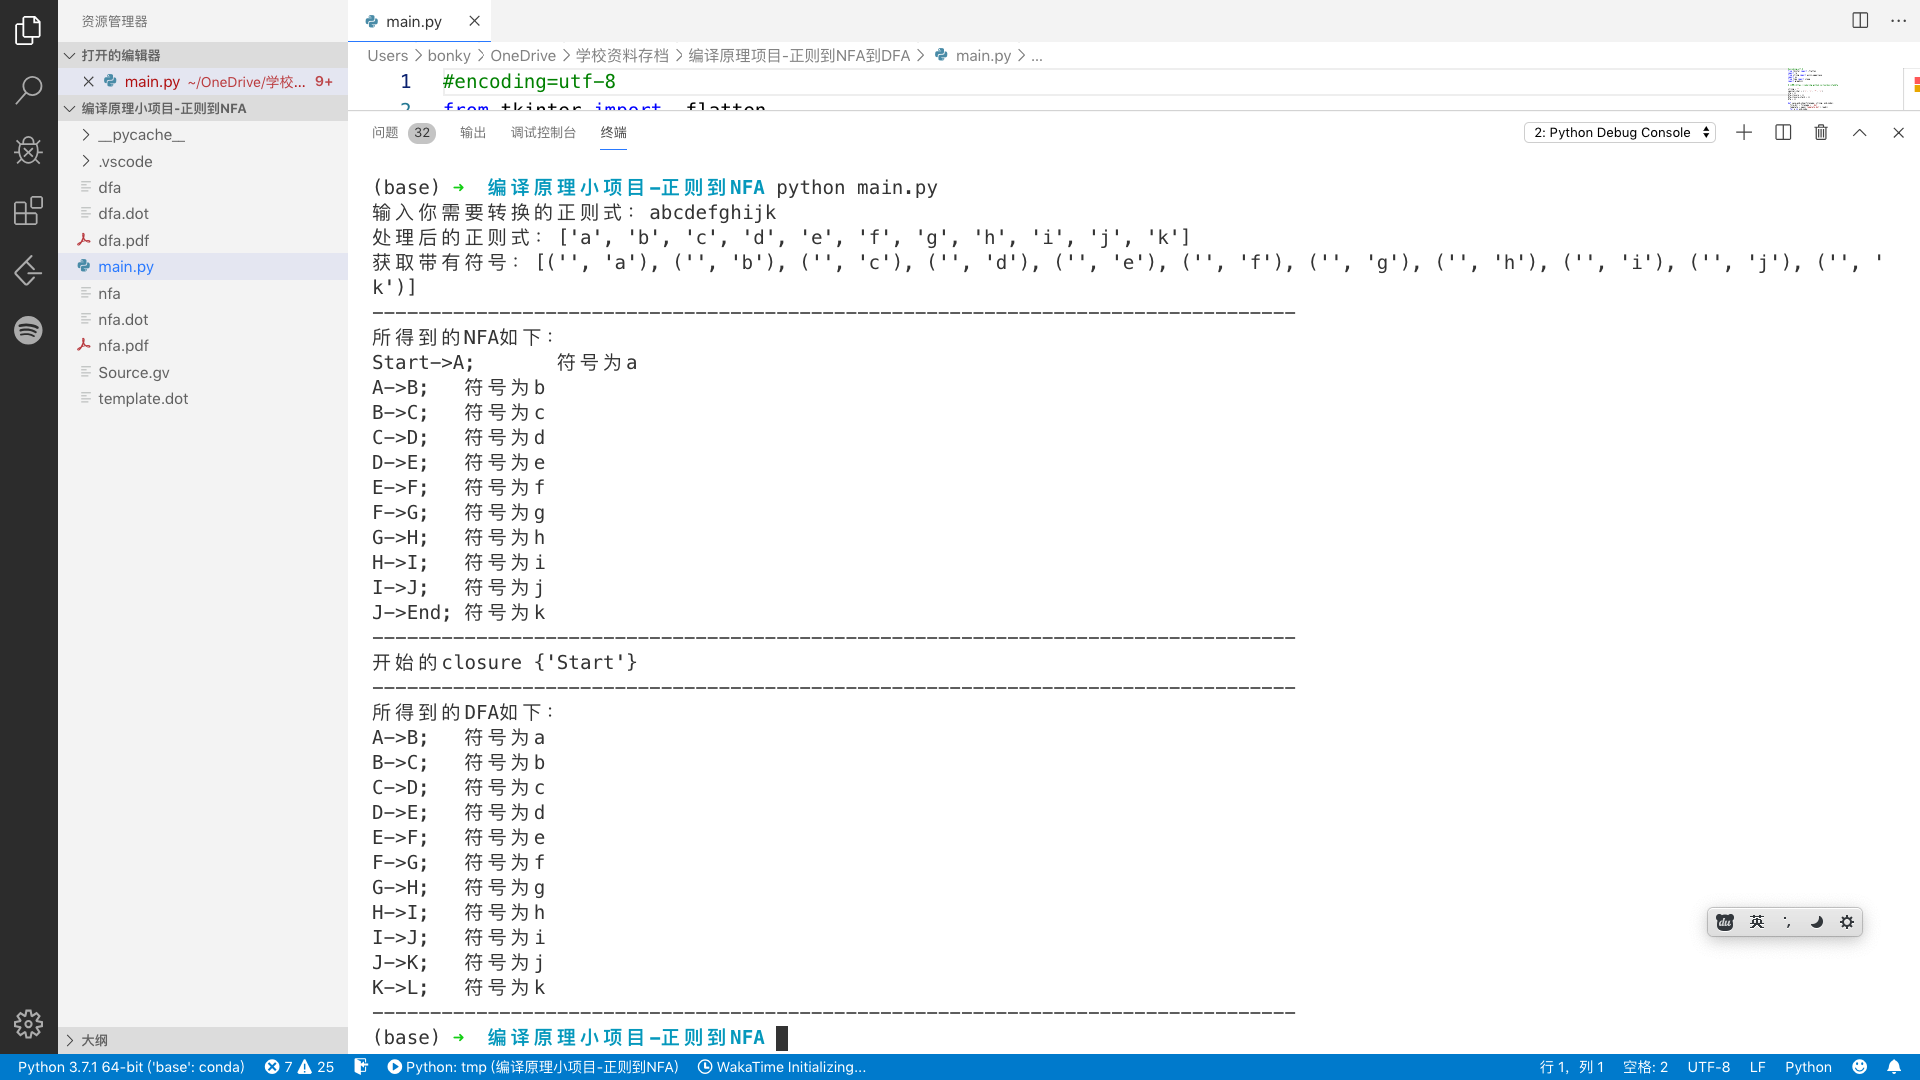Click UTF-8 encoding in the status bar
The width and height of the screenshot is (1920, 1080).
point(1710,1067)
